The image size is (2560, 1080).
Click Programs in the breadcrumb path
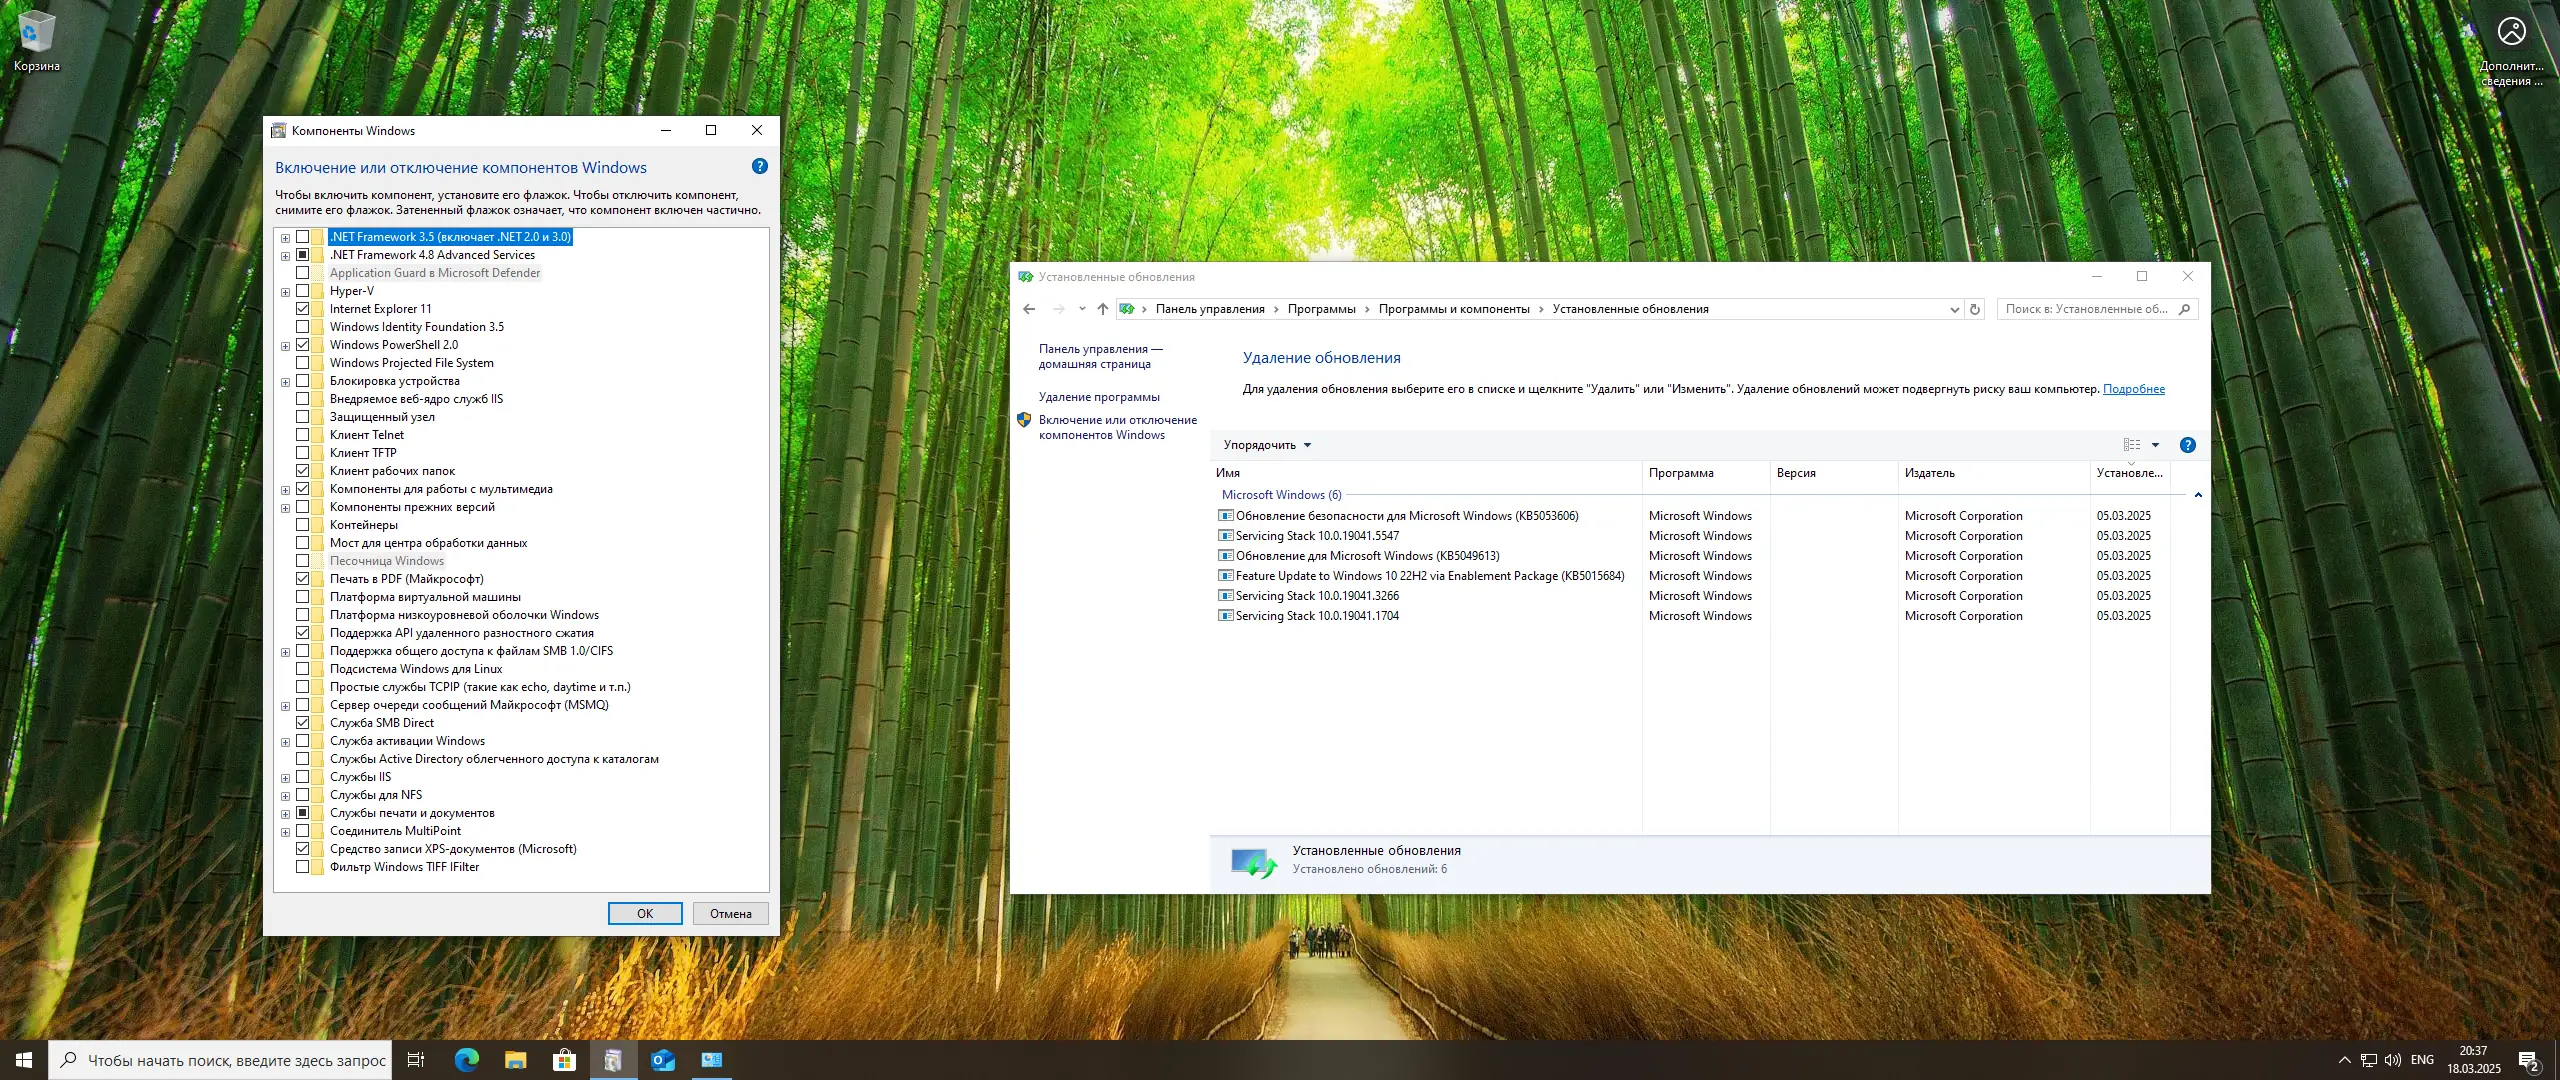1321,309
